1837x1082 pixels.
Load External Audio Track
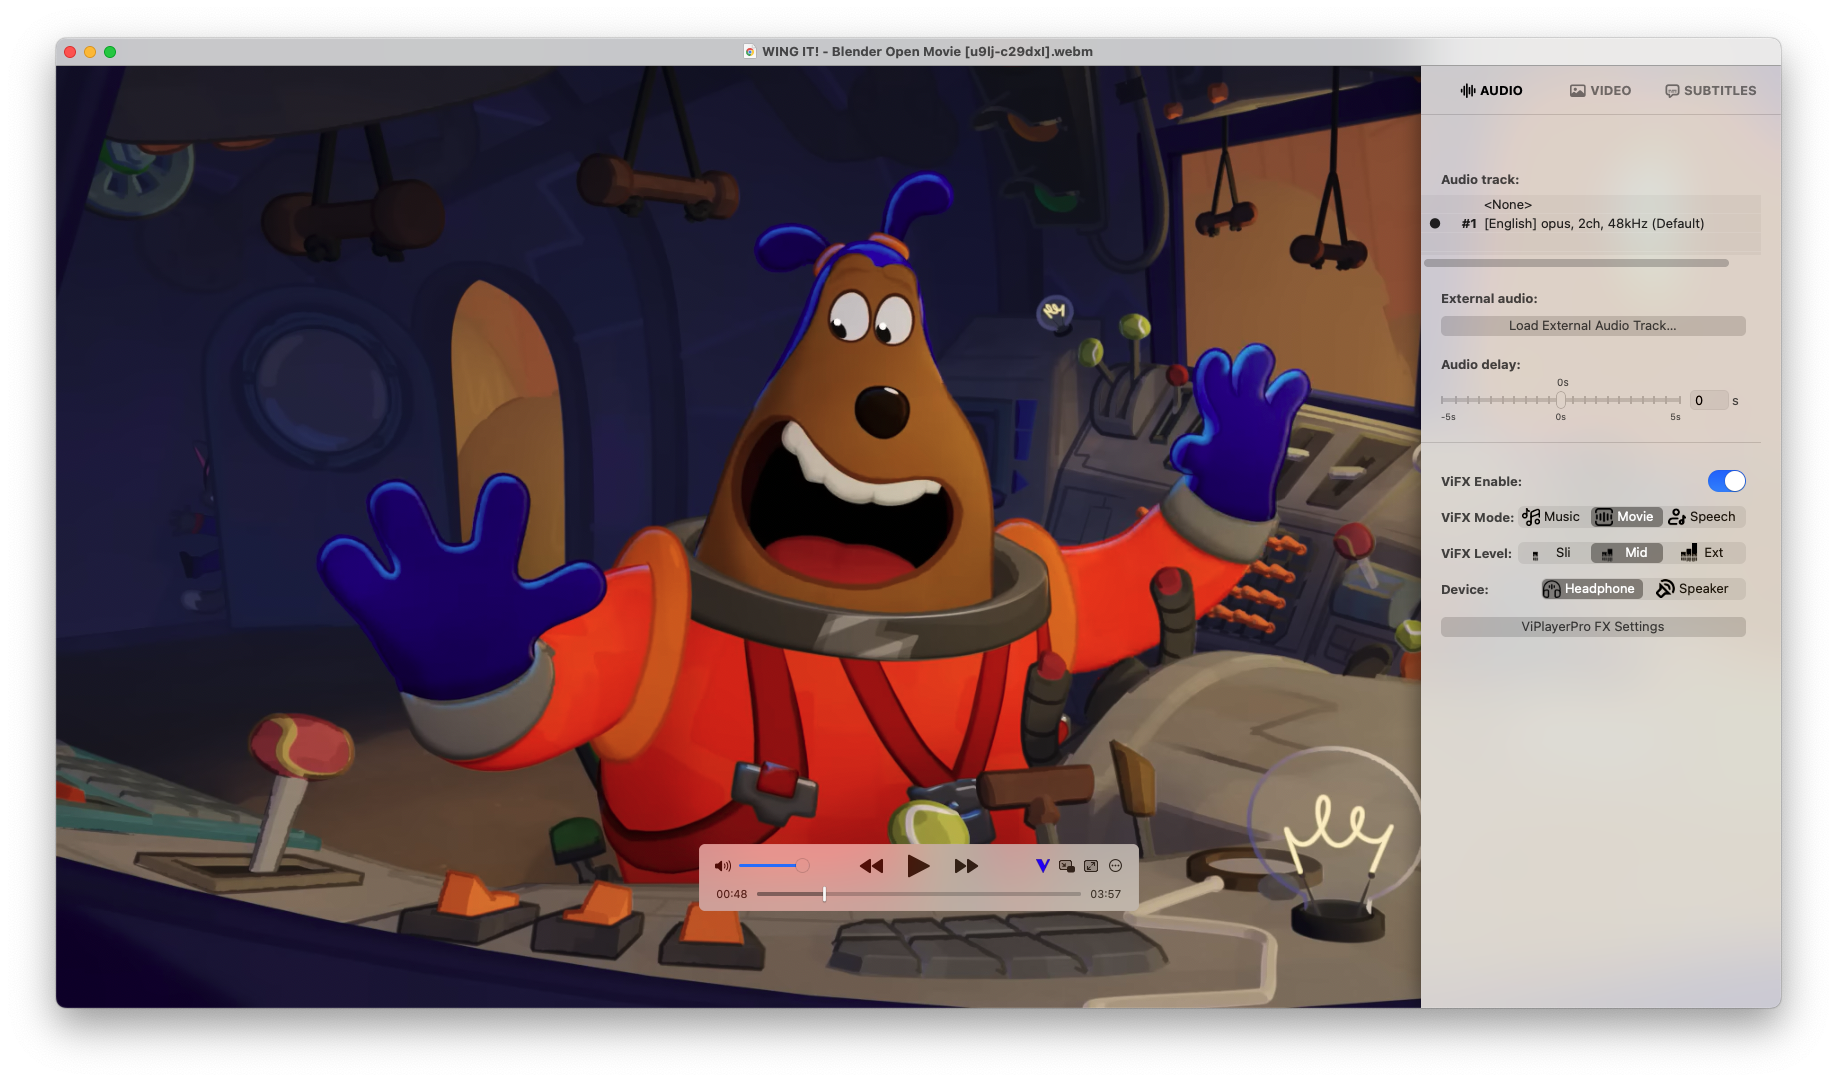[1593, 326]
